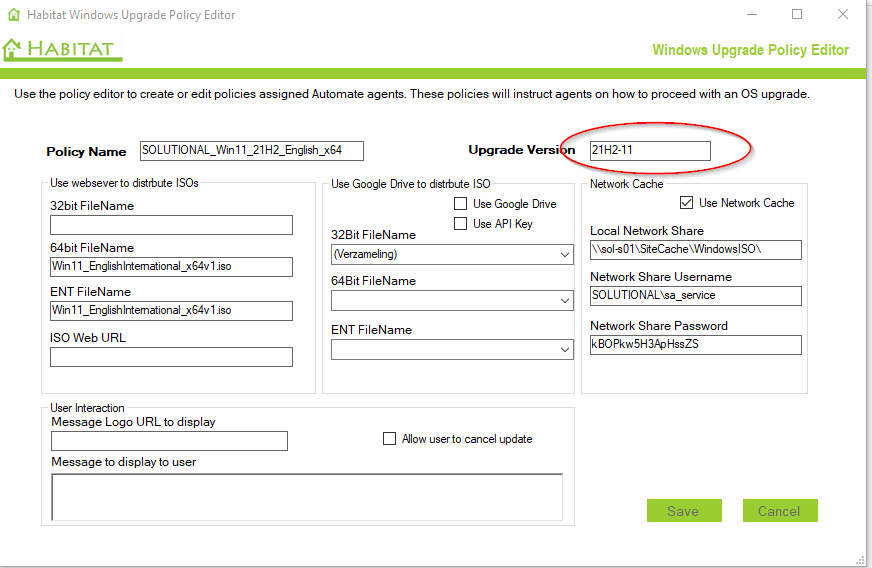
Task: Click the Network Share Username field
Action: 695,296
